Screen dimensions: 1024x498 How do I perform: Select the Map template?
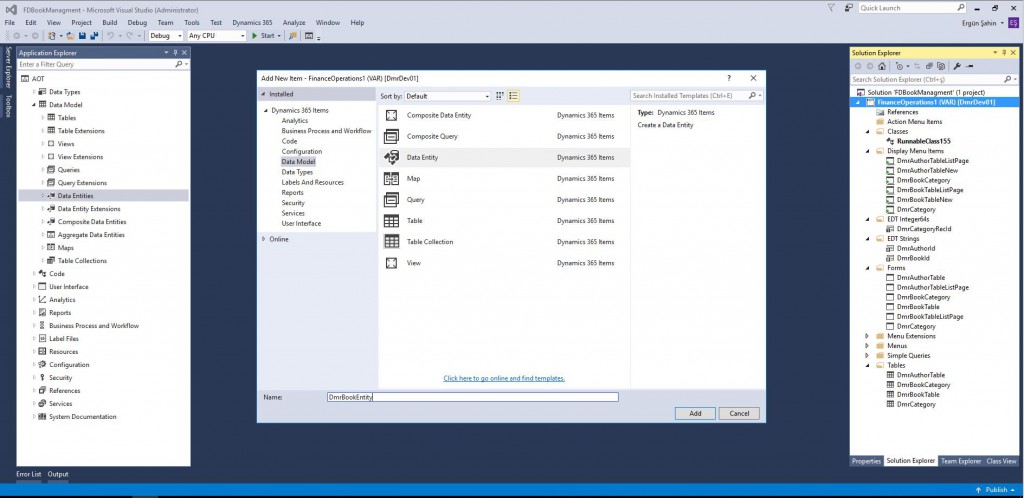tap(504, 178)
